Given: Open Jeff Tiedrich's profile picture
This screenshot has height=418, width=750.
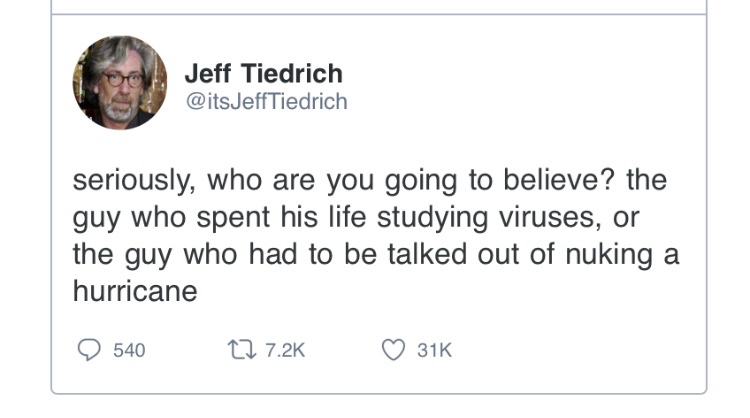Looking at the screenshot, I should 119,83.
